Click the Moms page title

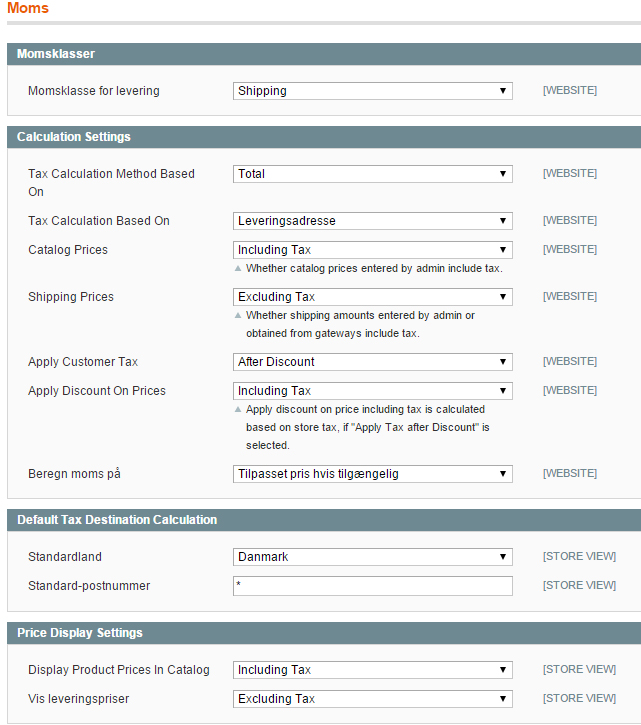[28, 8]
